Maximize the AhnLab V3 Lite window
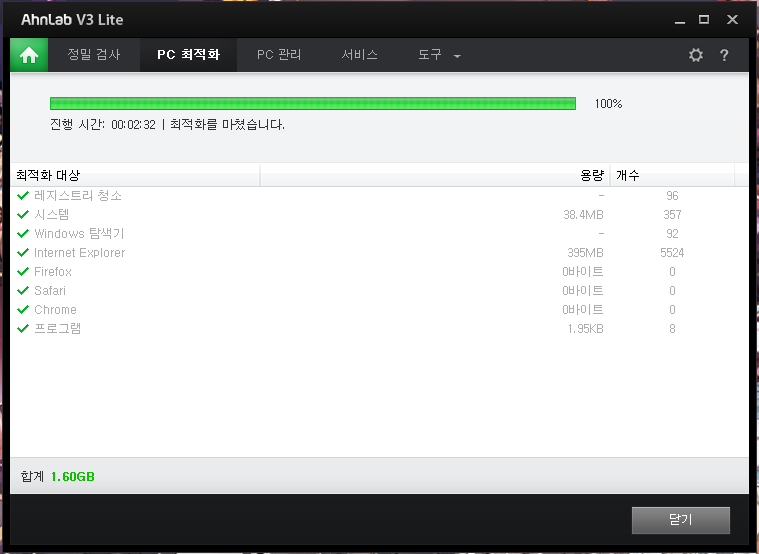Image resolution: width=759 pixels, height=554 pixels. [704, 19]
